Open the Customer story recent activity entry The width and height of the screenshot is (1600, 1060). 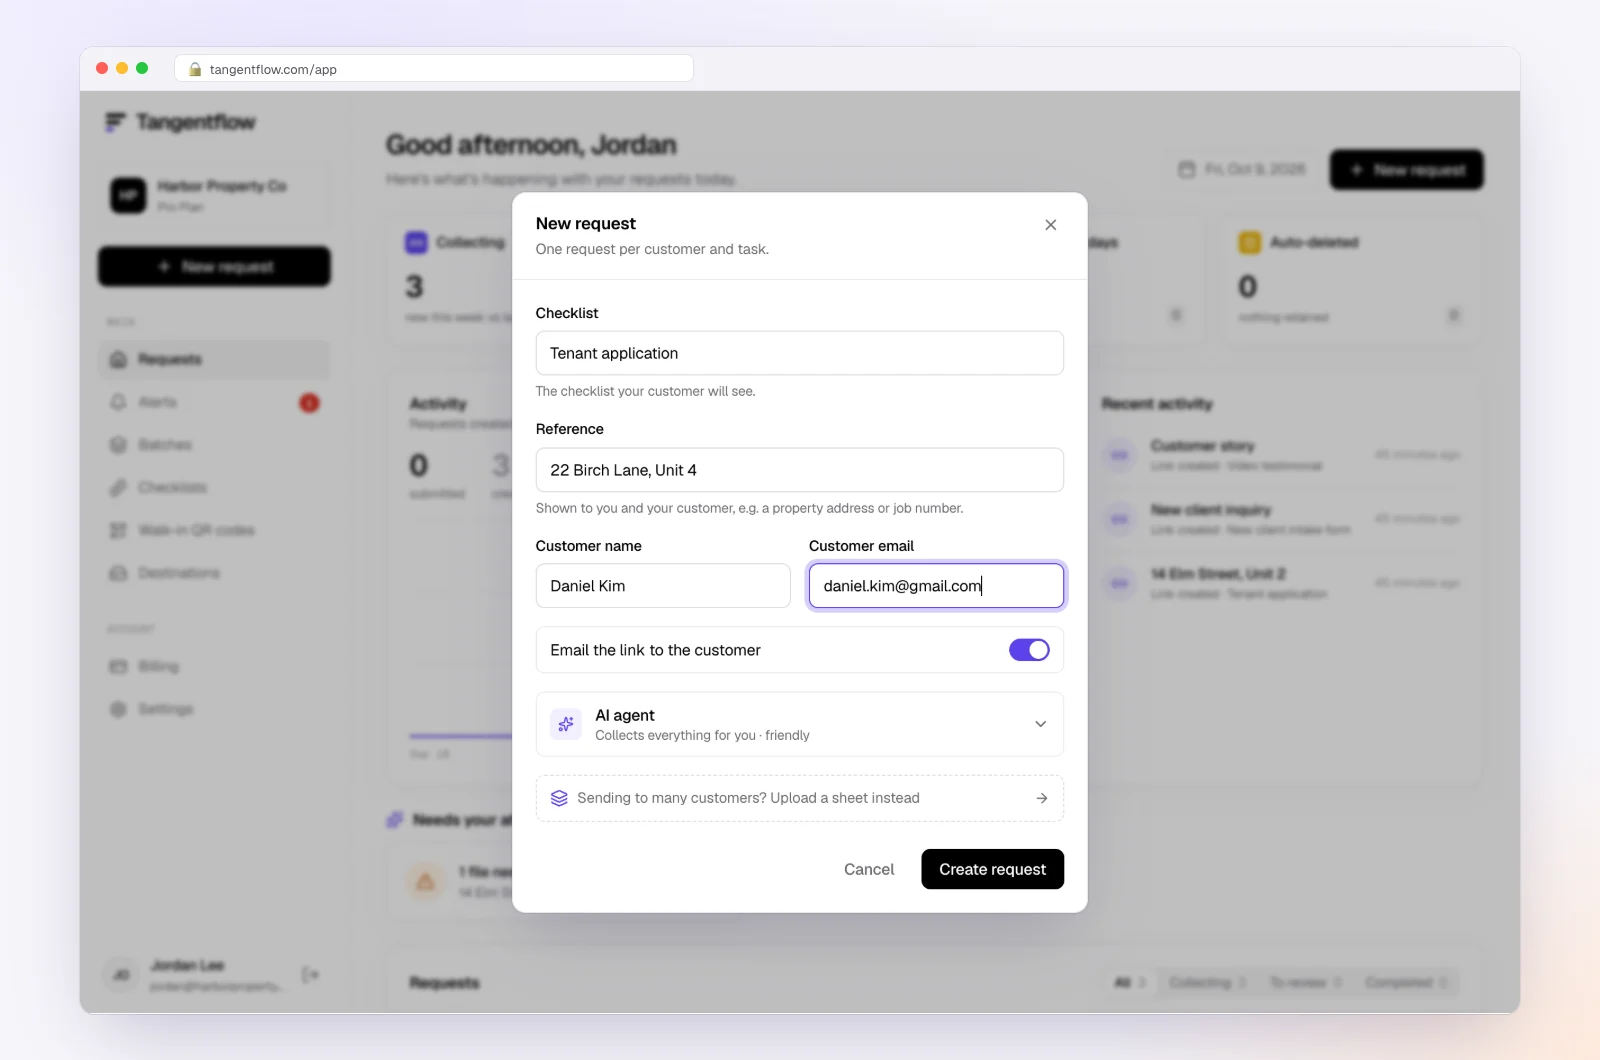tap(1282, 455)
